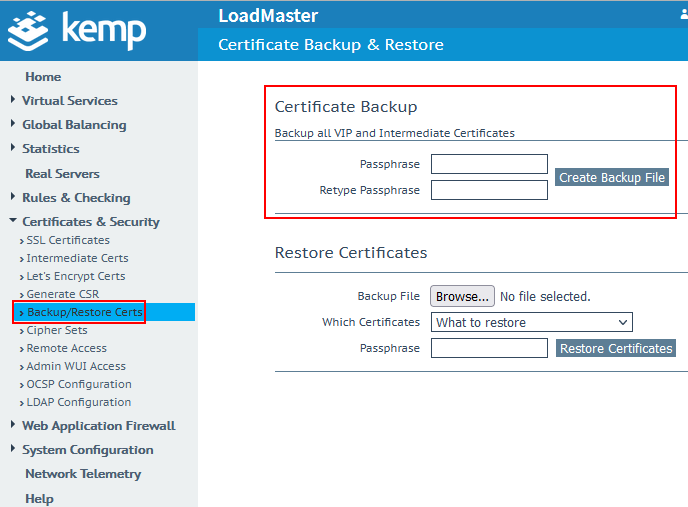This screenshot has width=688, height=507.
Task: Expand Virtual Services menu arrow
Action: [13, 100]
